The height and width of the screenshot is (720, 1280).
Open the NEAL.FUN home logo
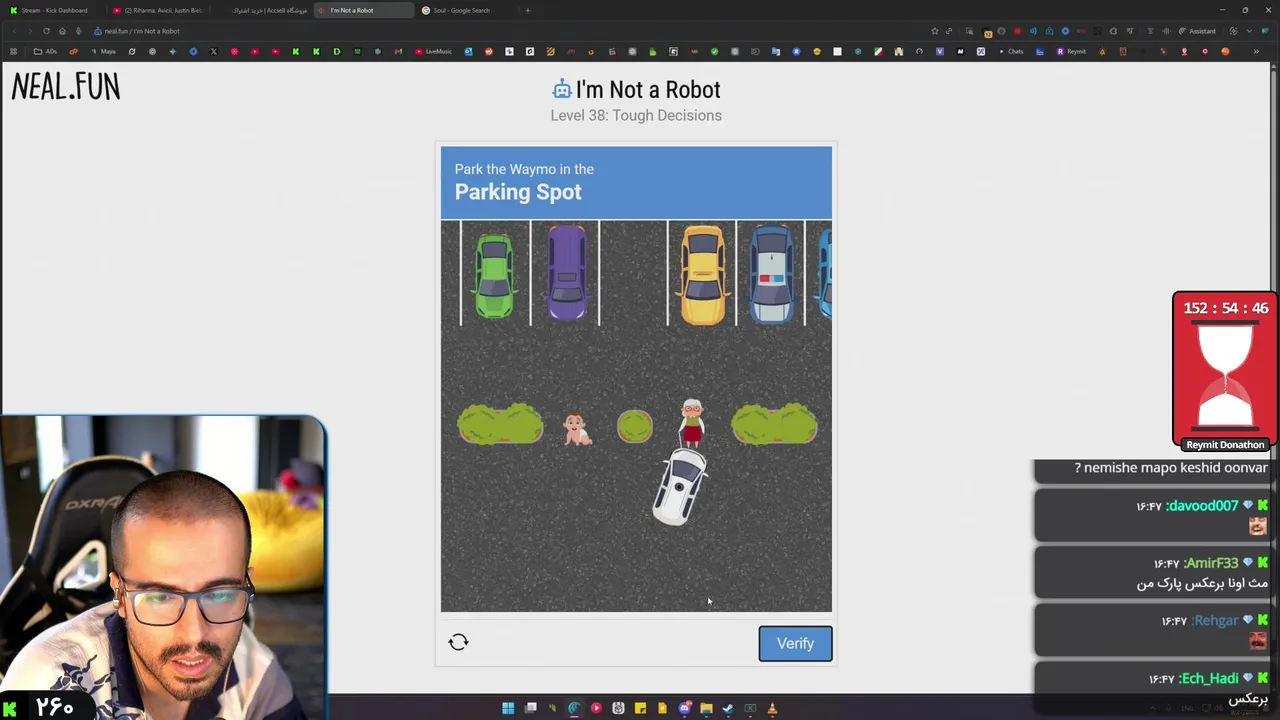66,88
